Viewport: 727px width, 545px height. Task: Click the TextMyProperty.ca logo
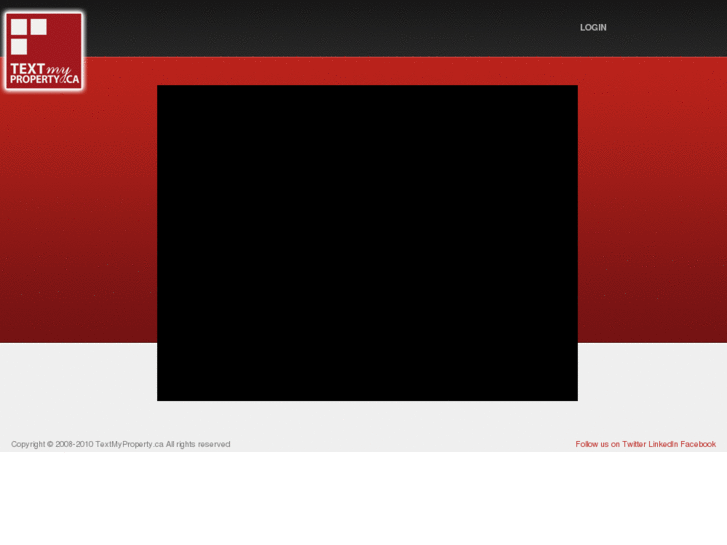click(43, 50)
